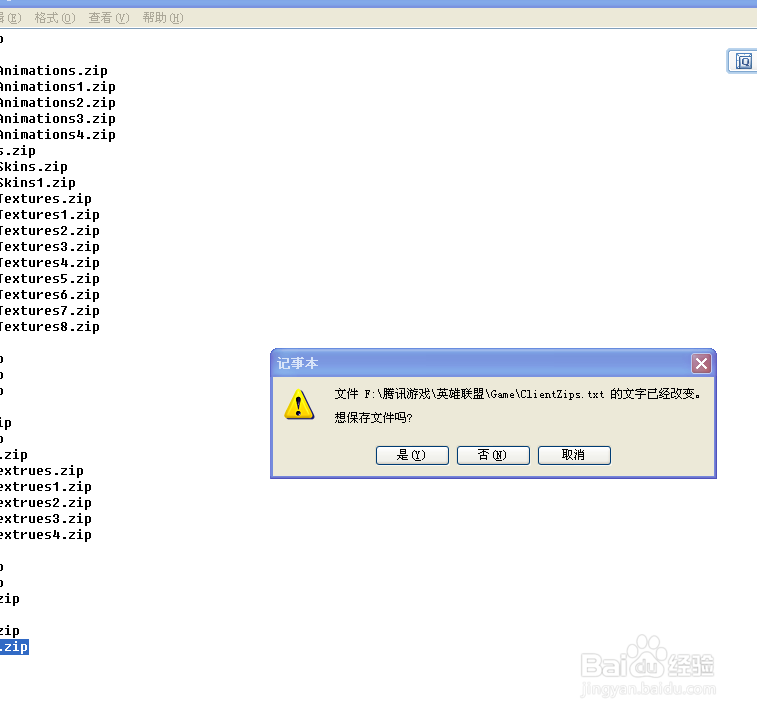The image size is (757, 716).
Task: Click the line Skins.zip
Action: pyautogui.click(x=34, y=167)
